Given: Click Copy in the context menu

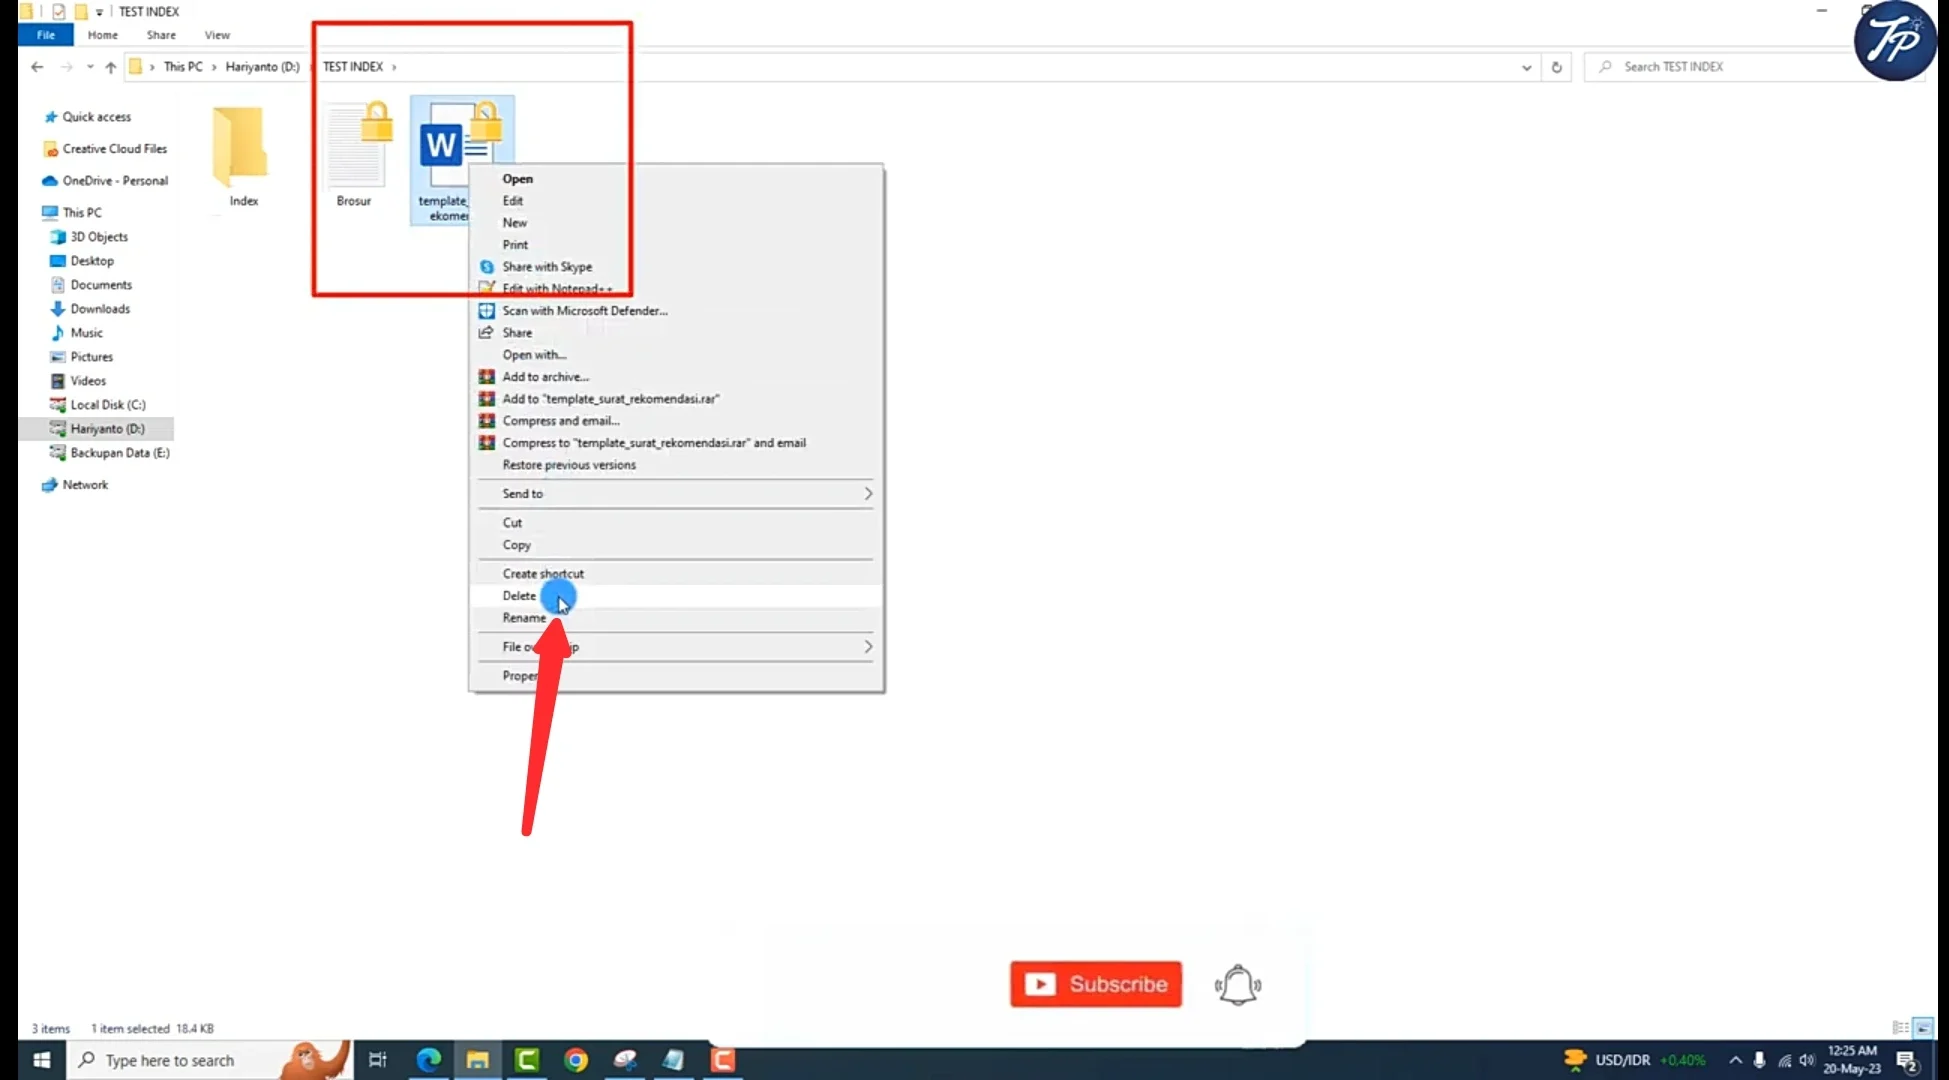Looking at the screenshot, I should click(516, 545).
